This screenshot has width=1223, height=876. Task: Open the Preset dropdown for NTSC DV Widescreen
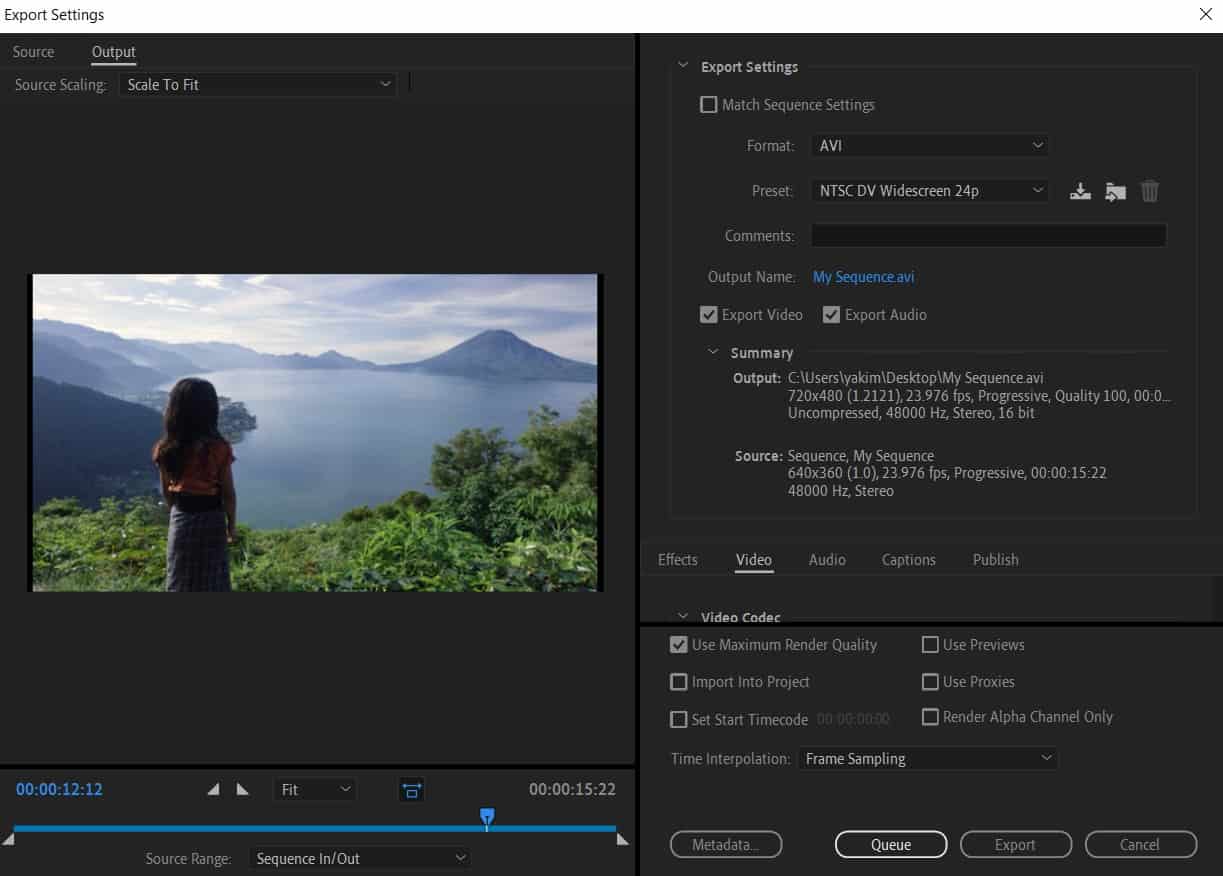(x=929, y=190)
